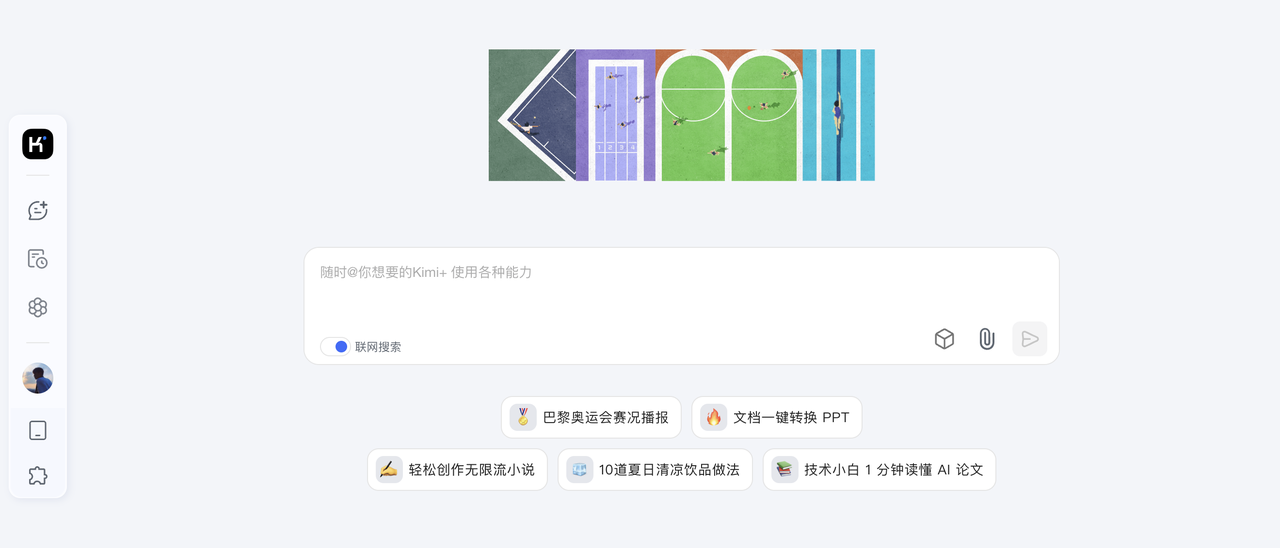Choose 文档一键转换 PPT suggestion

(x=777, y=417)
